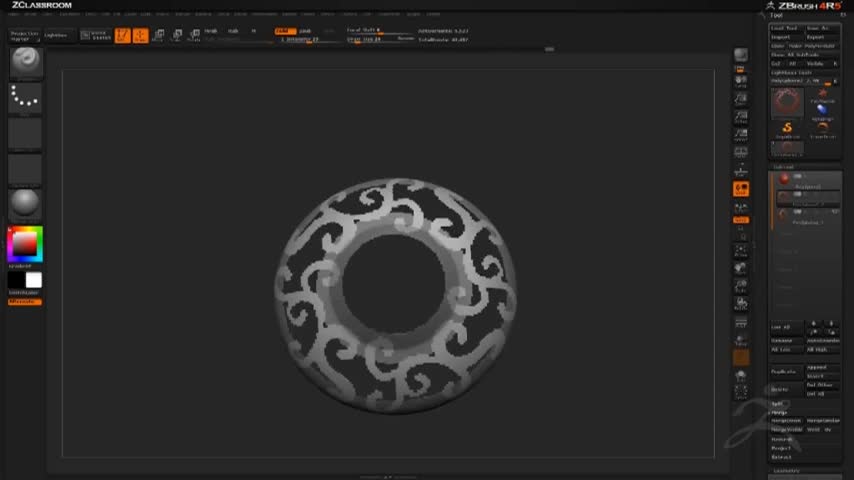Click Import in Tool palette
Viewport: 854px width, 480px height.
pyautogui.click(x=786, y=37)
